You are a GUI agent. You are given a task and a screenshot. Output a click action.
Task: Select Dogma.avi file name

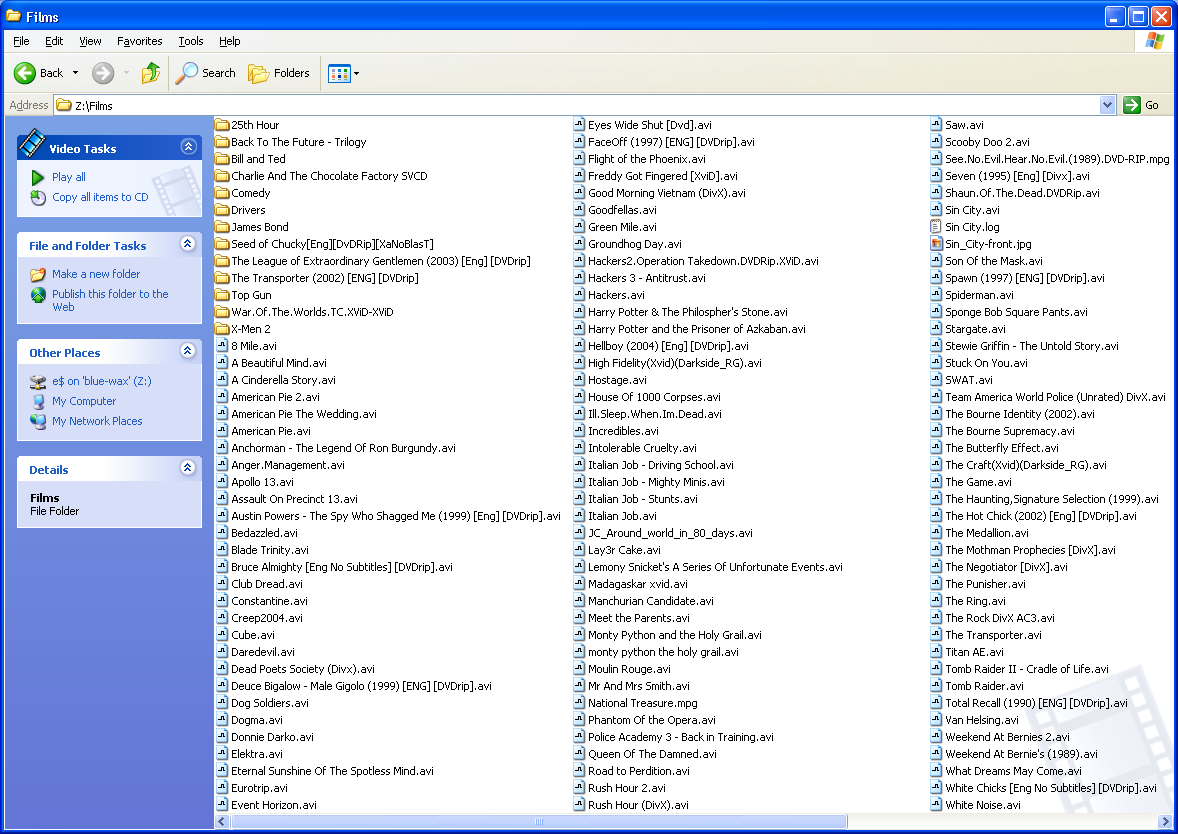(257, 720)
